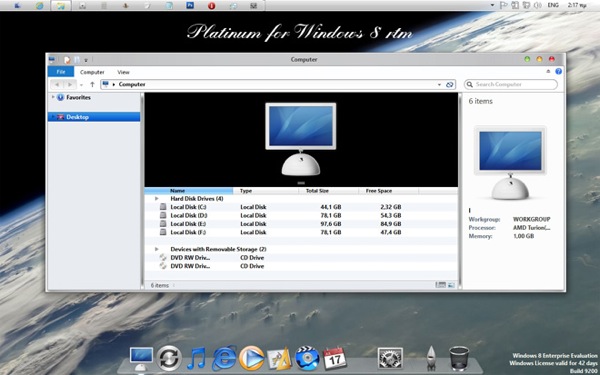Click the Properties quick access icon
This screenshot has width=600, height=375.
67,60
